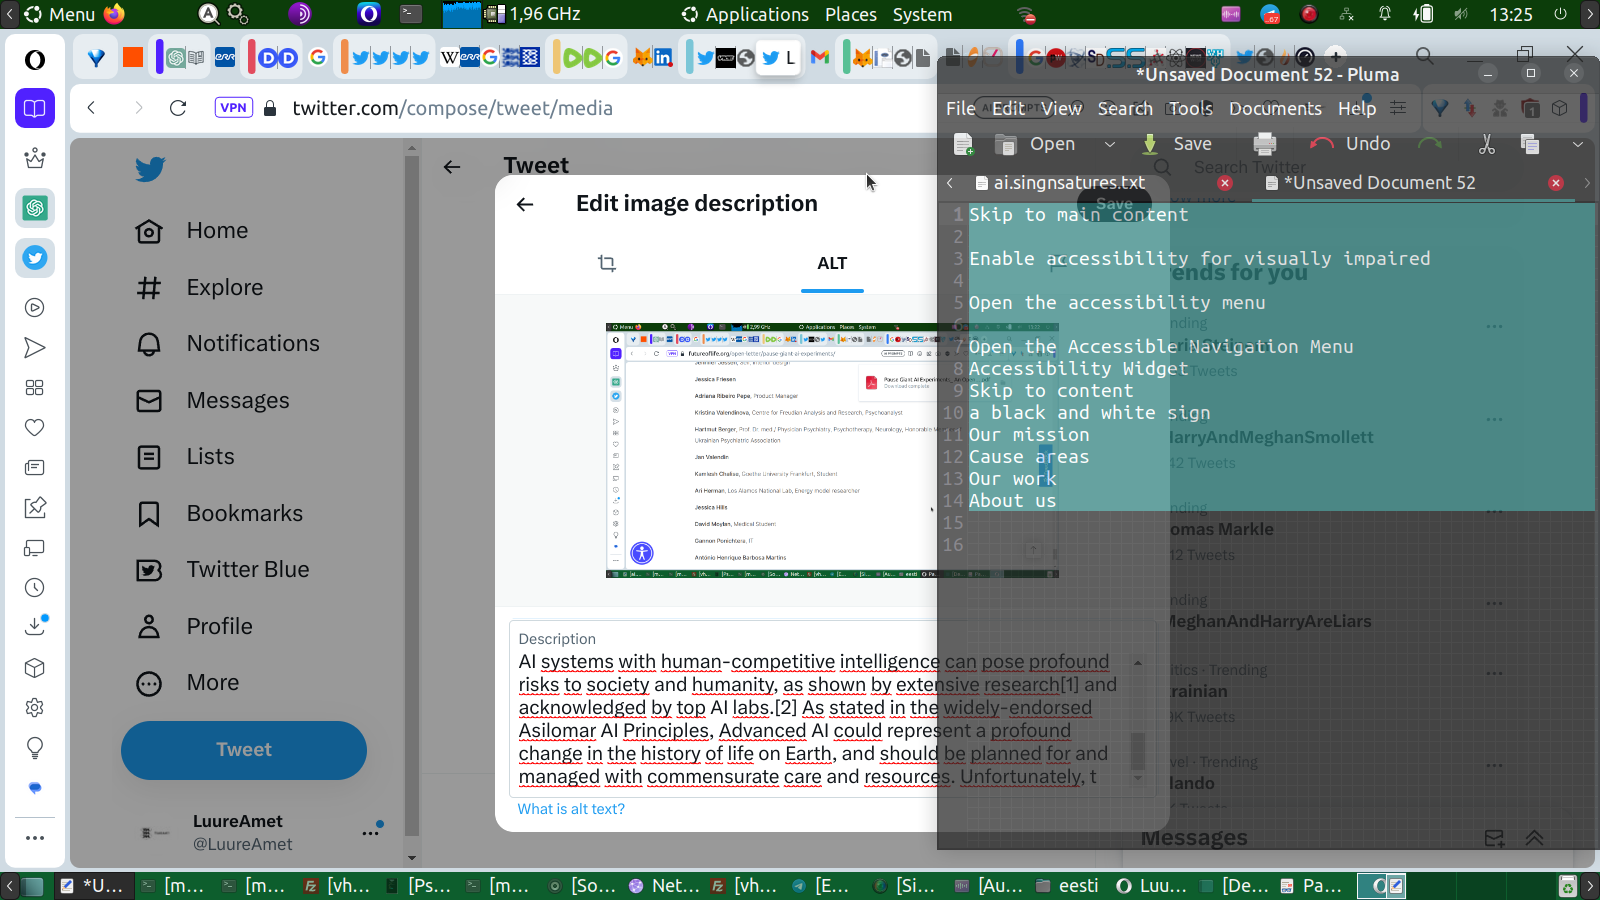
Task: Go back using the Edit image description arrow
Action: tap(525, 204)
